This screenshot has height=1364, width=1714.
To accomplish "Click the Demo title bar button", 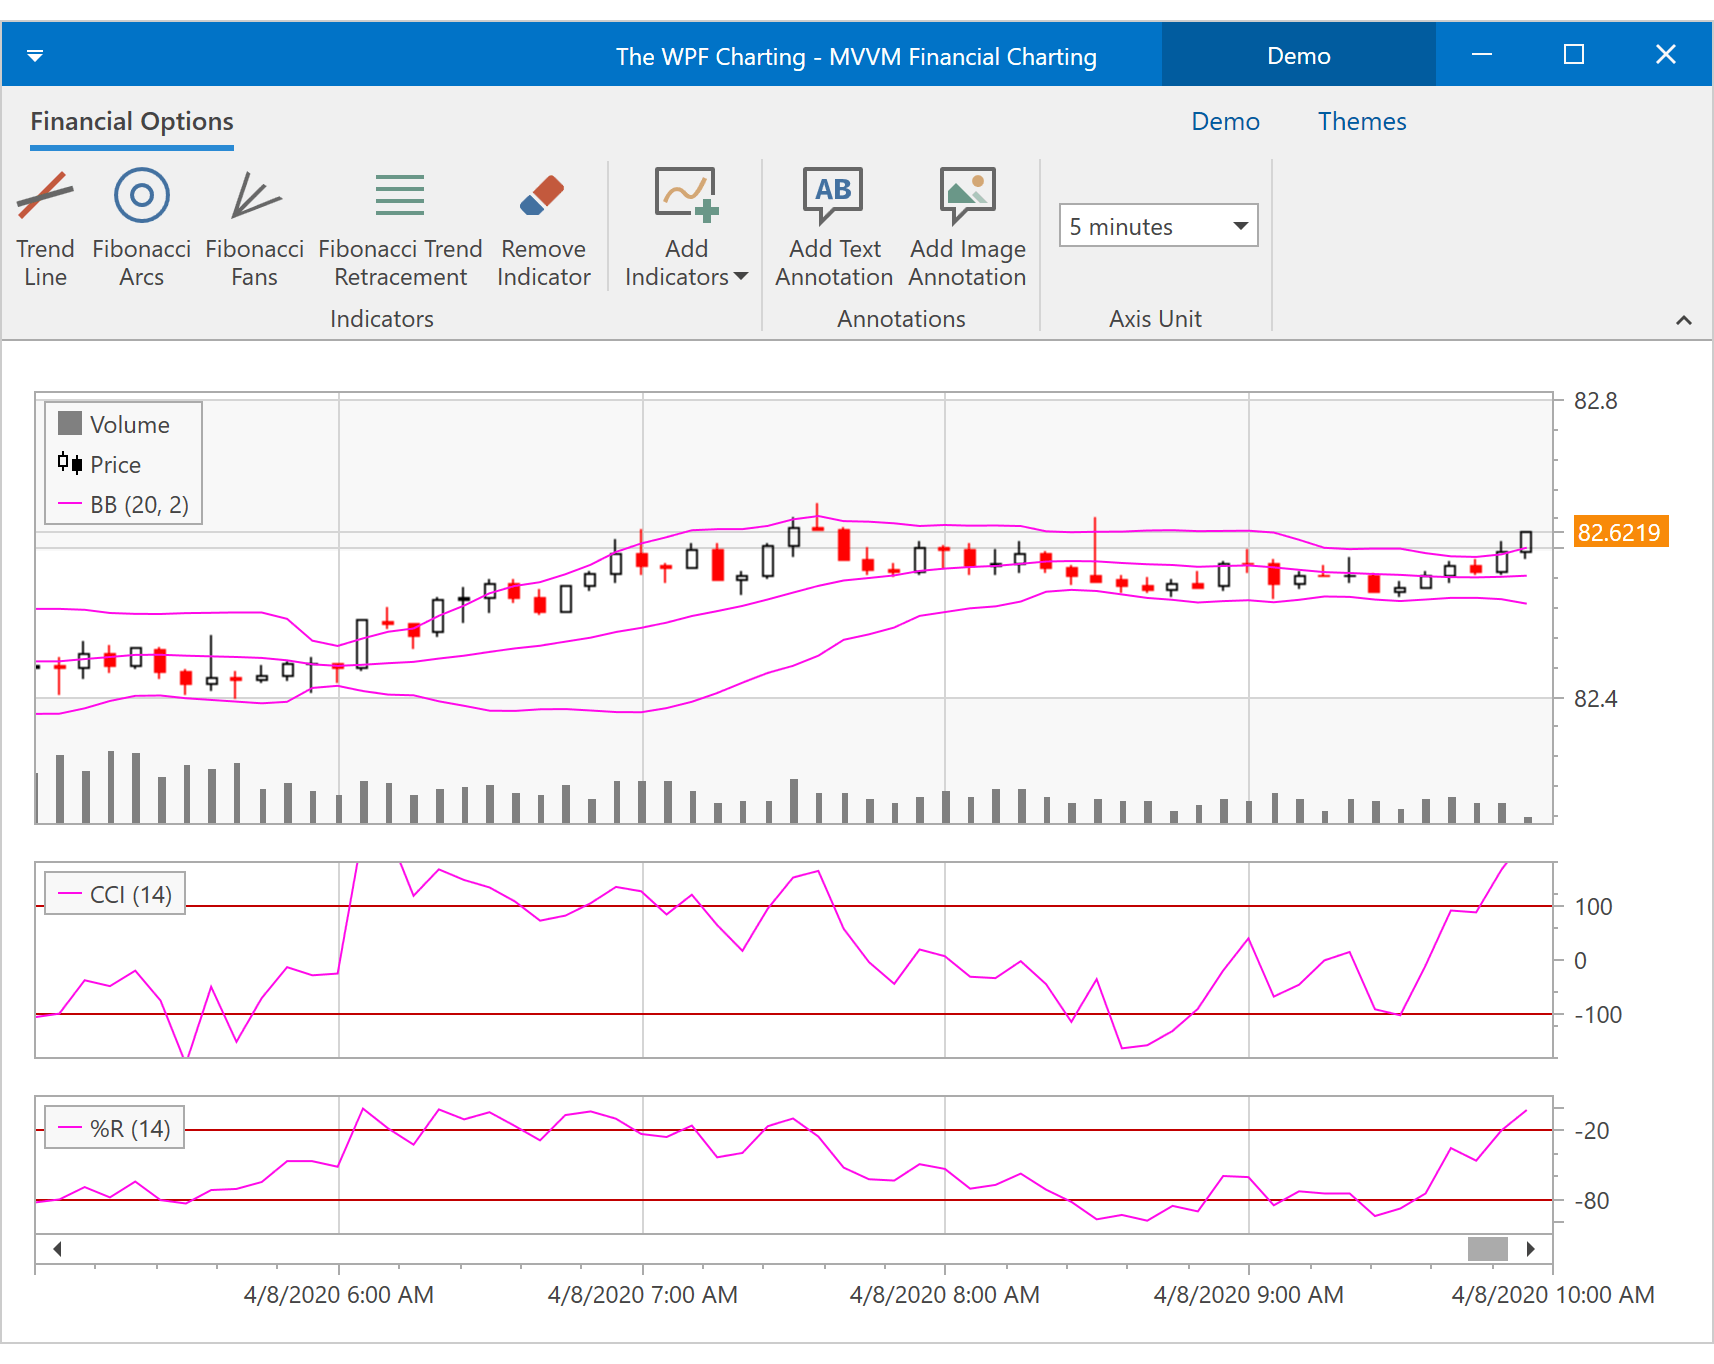I will [x=1298, y=56].
